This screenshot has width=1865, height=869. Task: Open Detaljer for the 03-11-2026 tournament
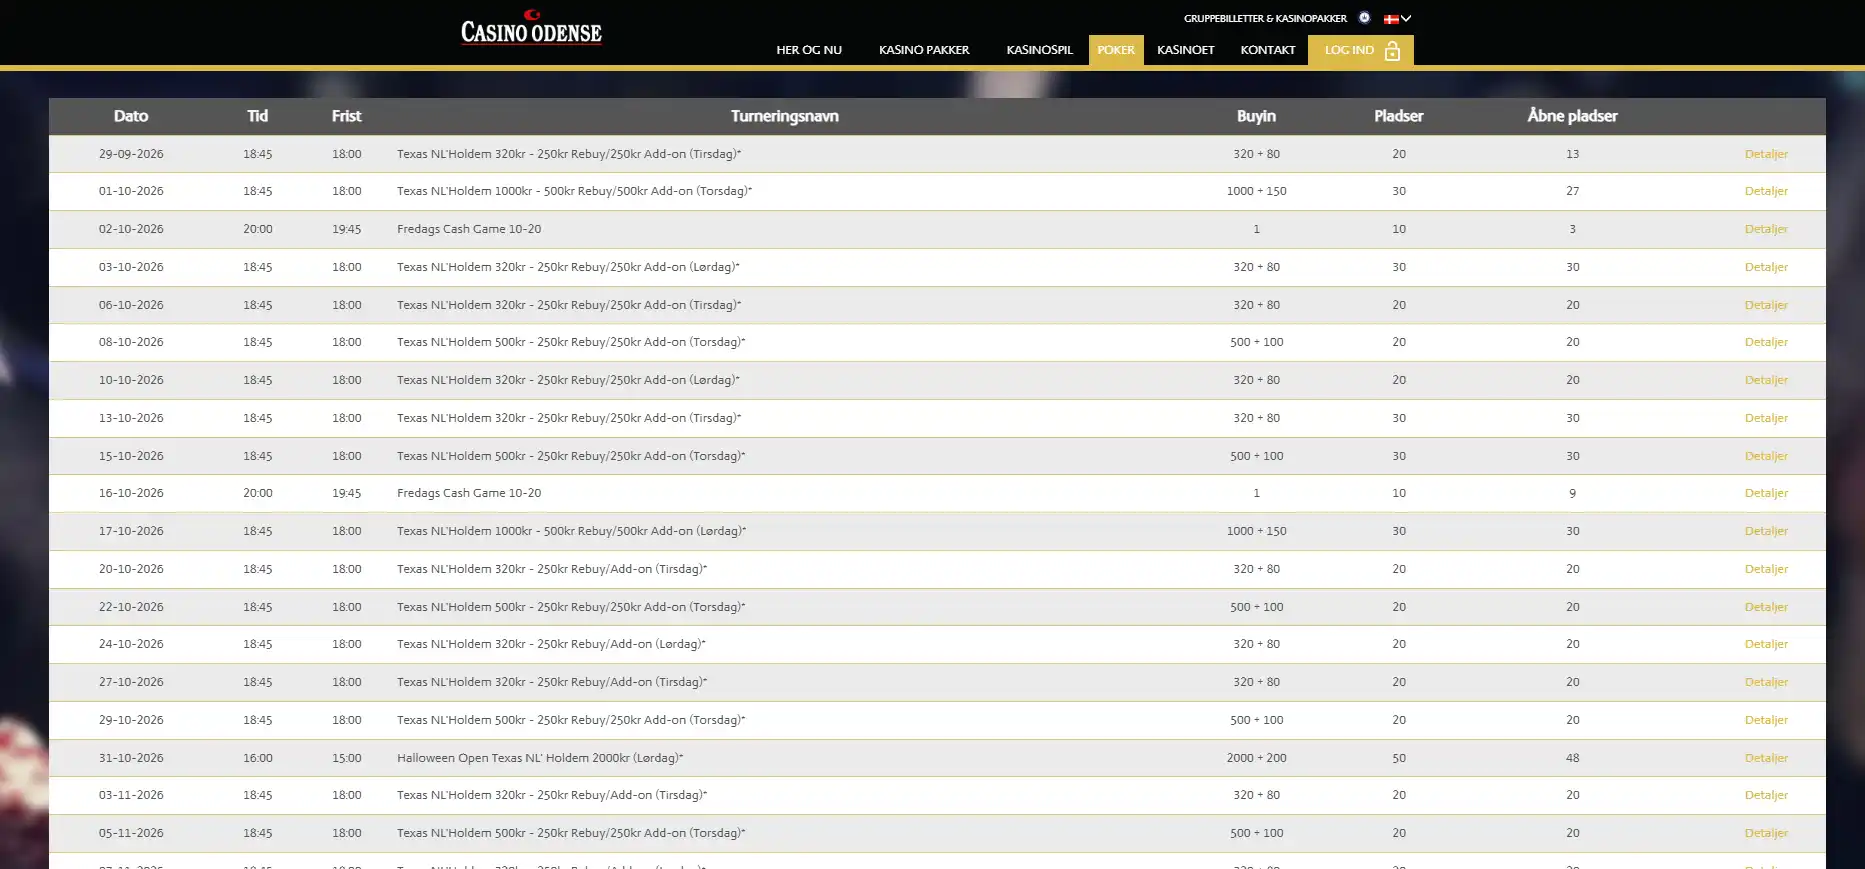[x=1767, y=795]
